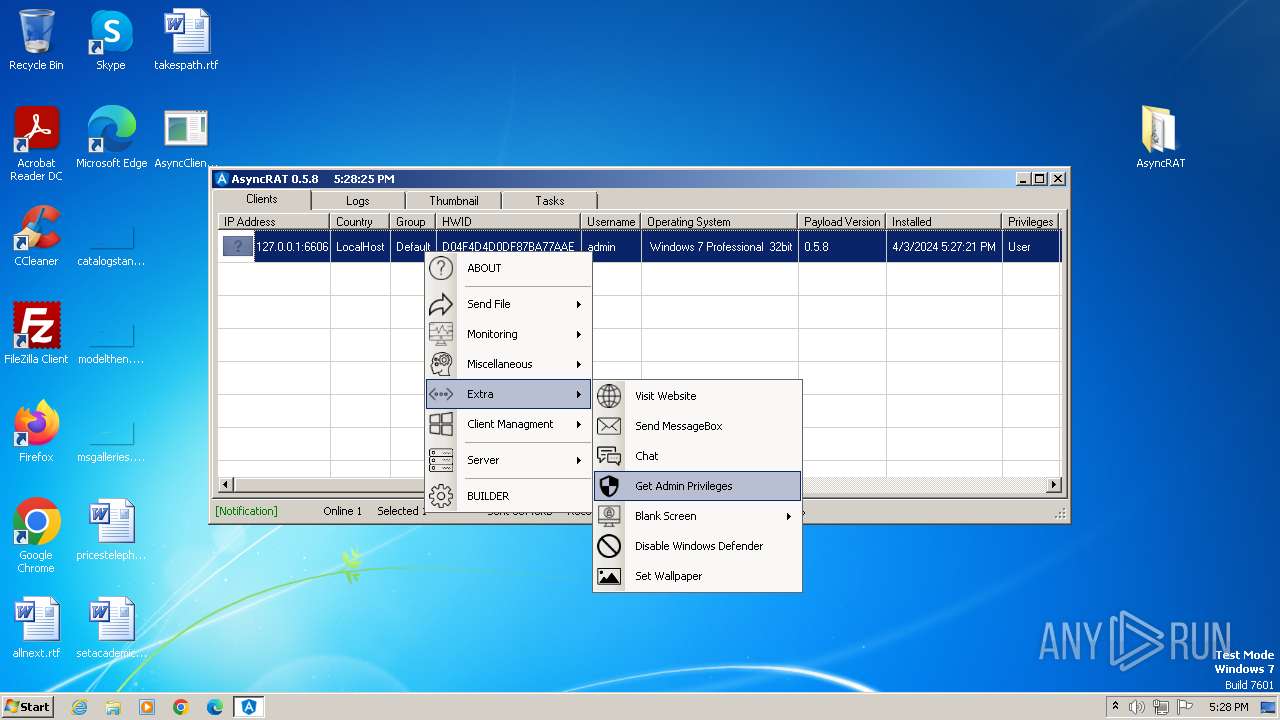This screenshot has width=1280, height=720.
Task: Switch to the Tasks tab
Action: point(550,201)
